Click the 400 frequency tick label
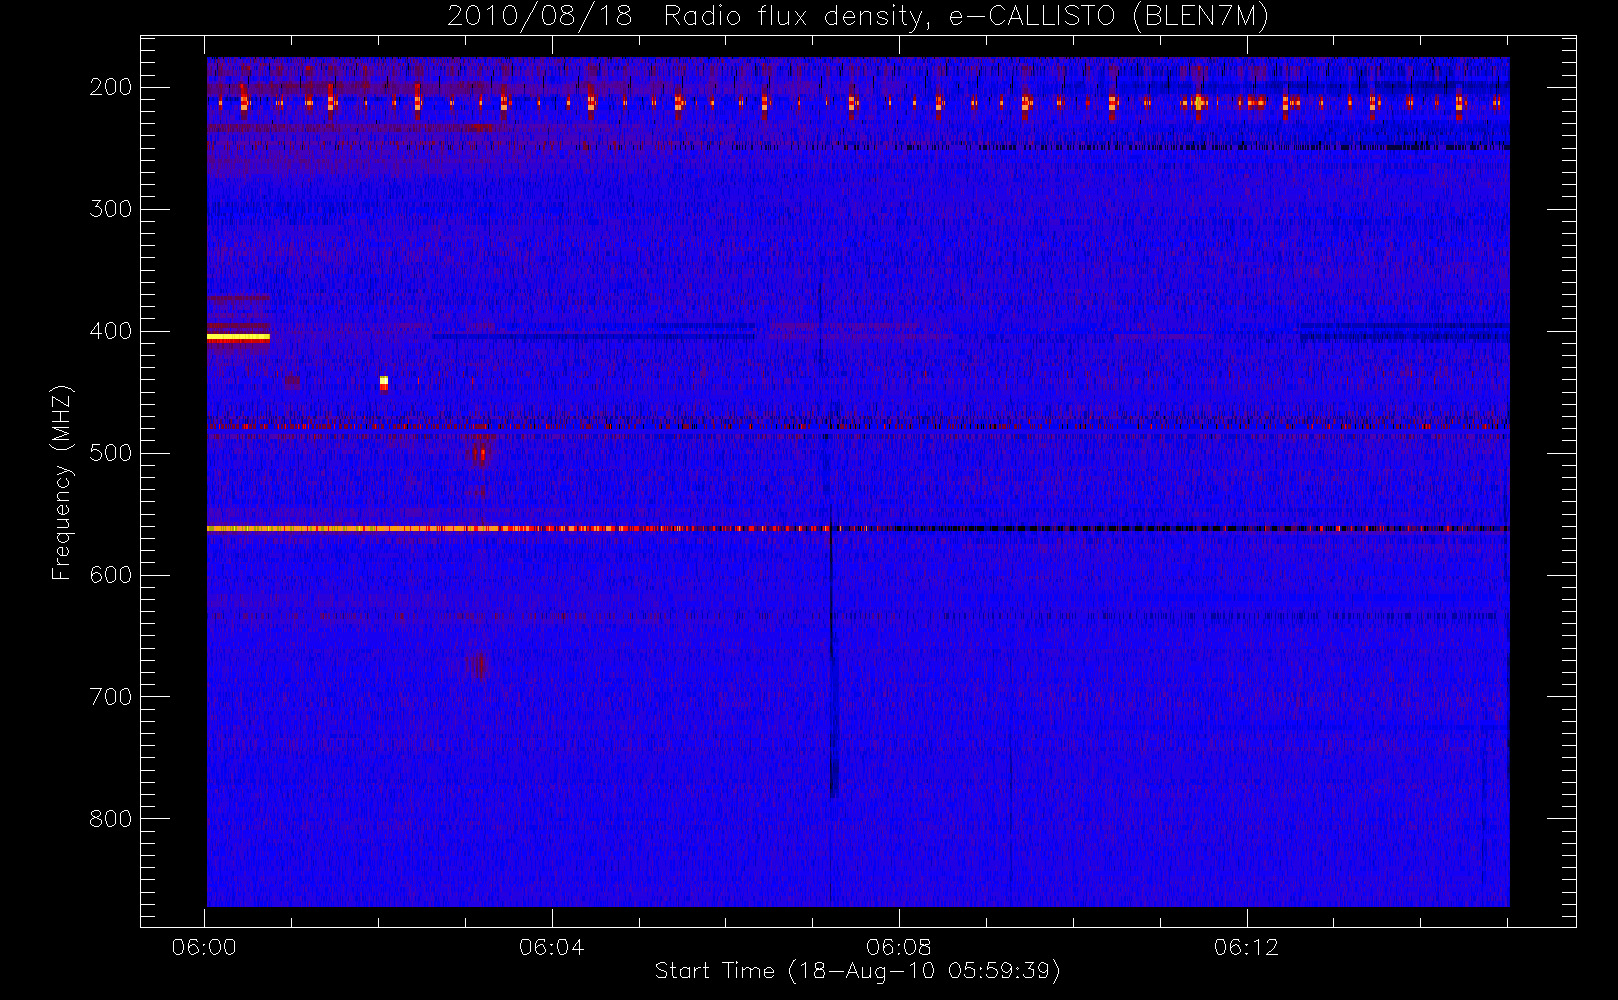The height and width of the screenshot is (1000, 1618). (x=110, y=331)
